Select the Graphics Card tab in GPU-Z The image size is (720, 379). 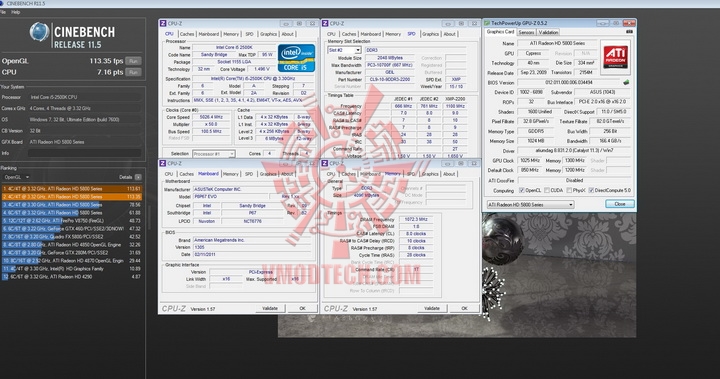click(x=501, y=32)
